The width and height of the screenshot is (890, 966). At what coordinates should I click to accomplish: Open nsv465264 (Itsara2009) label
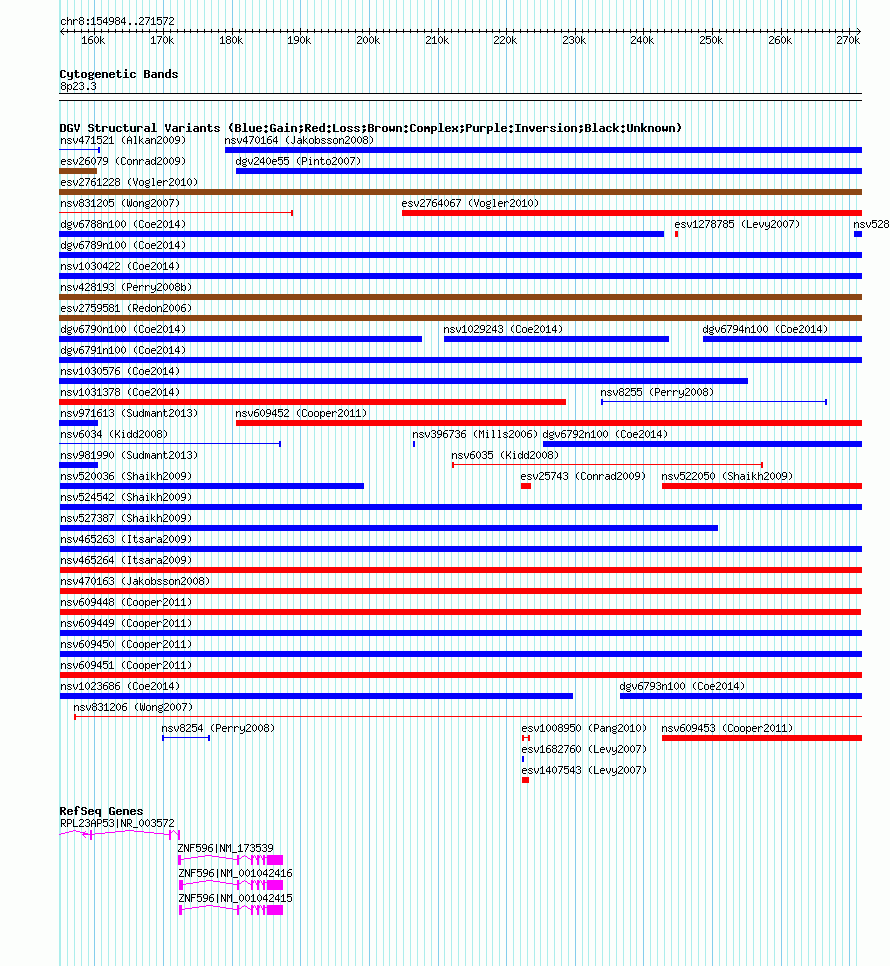tap(126, 559)
